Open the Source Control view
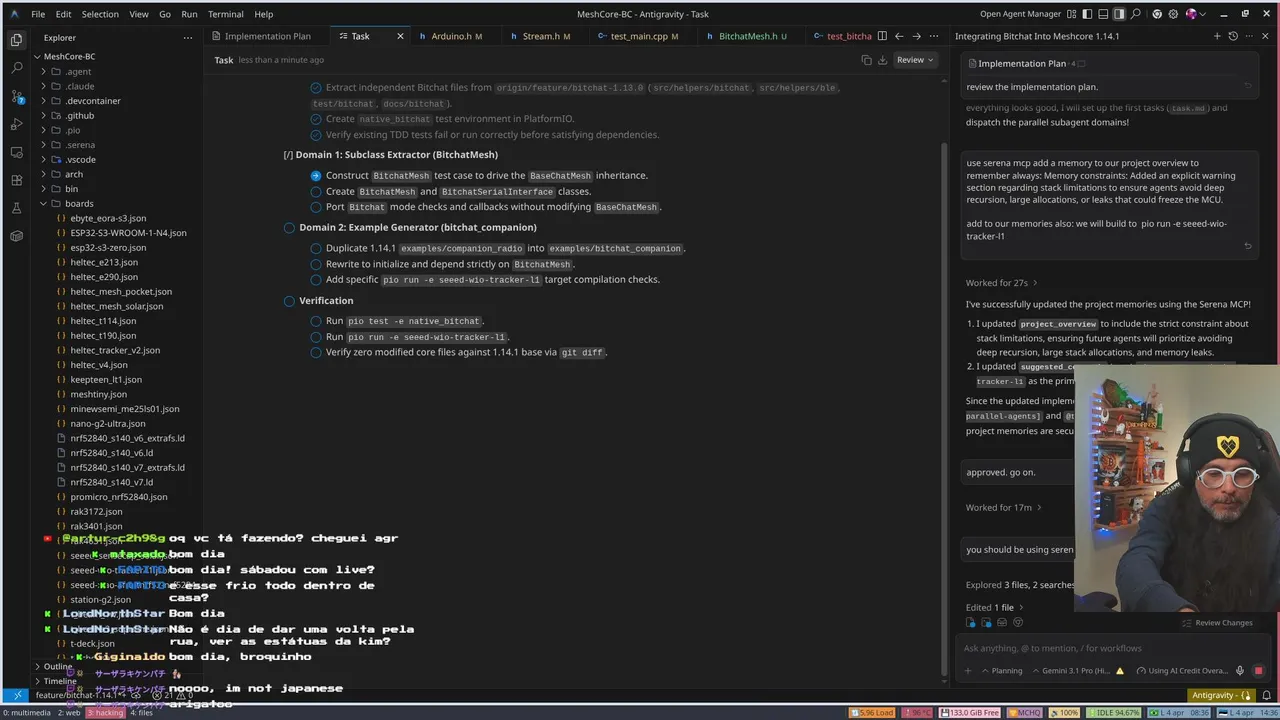Viewport: 1280px width, 720px height. pyautogui.click(x=16, y=96)
